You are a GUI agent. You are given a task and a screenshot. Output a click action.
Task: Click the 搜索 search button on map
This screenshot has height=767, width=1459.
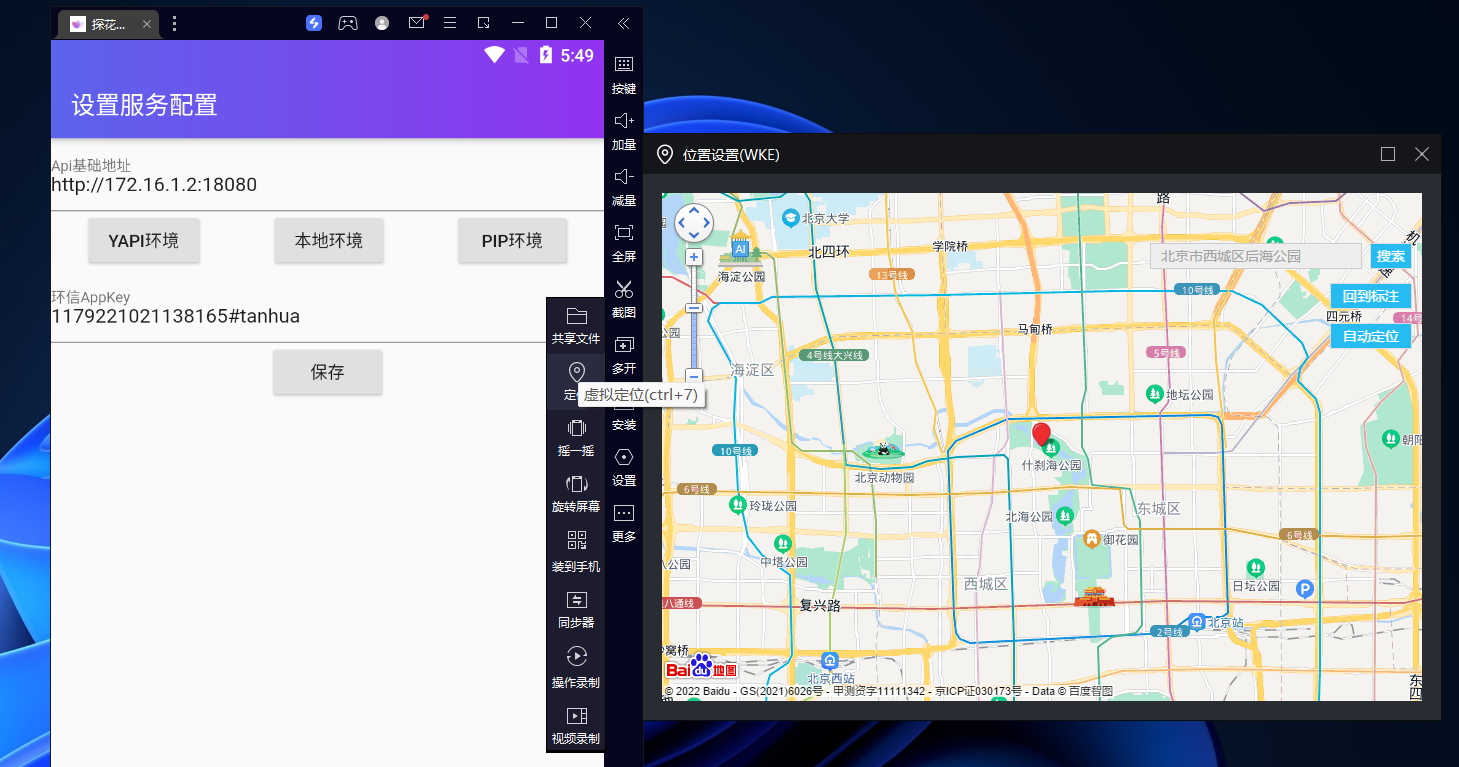point(1391,256)
